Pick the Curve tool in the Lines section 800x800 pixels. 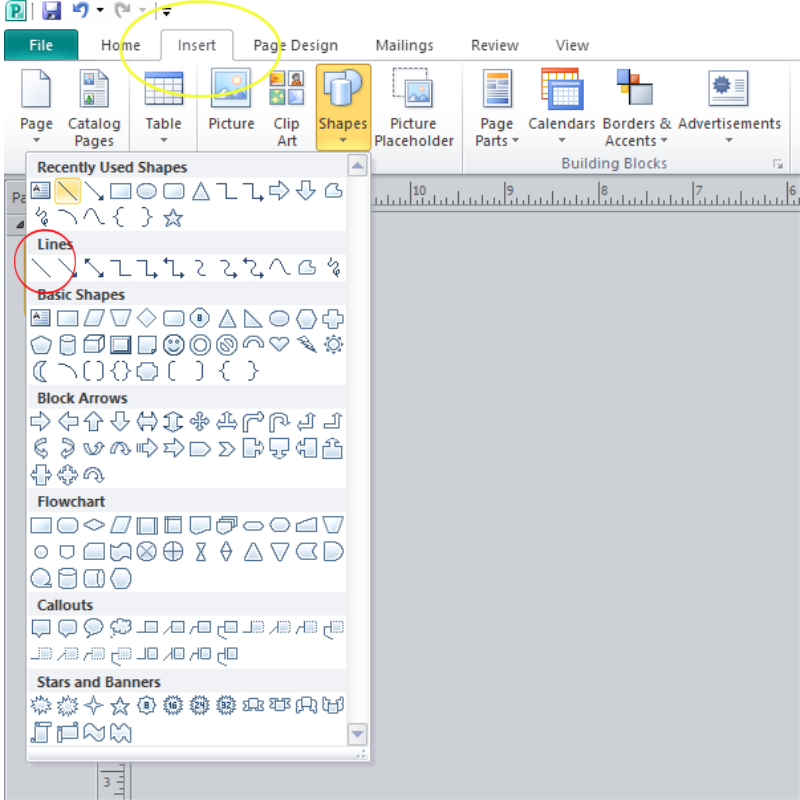pos(280,268)
